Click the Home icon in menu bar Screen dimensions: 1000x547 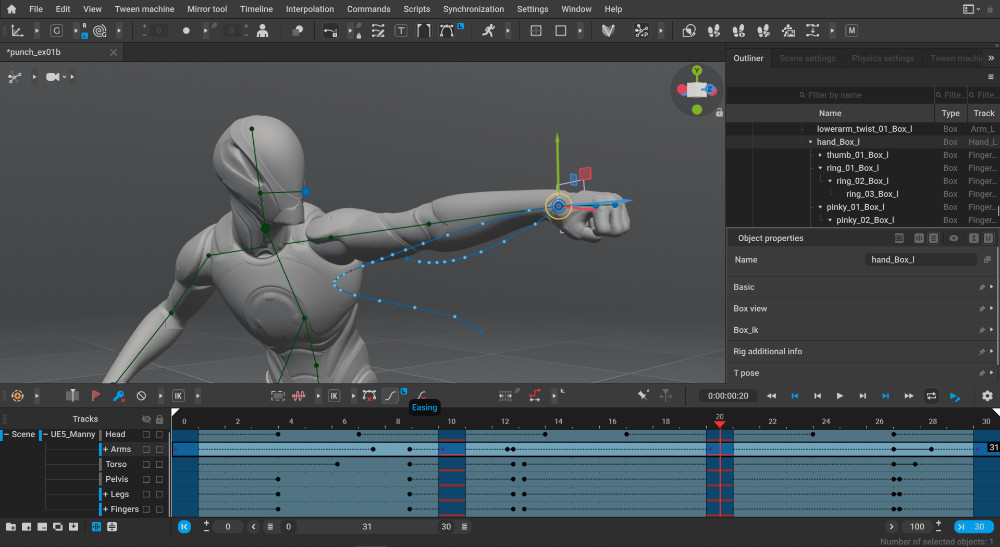(11, 9)
